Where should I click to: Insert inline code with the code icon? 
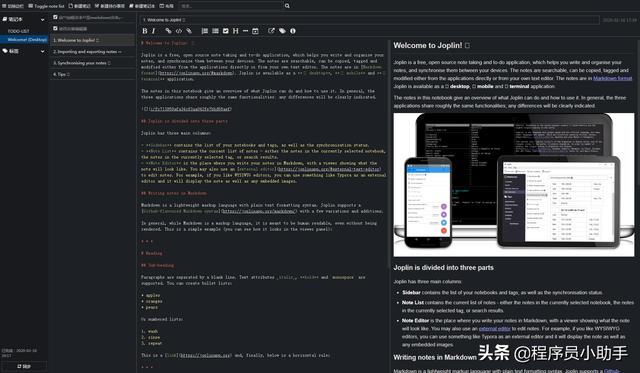coord(179,31)
